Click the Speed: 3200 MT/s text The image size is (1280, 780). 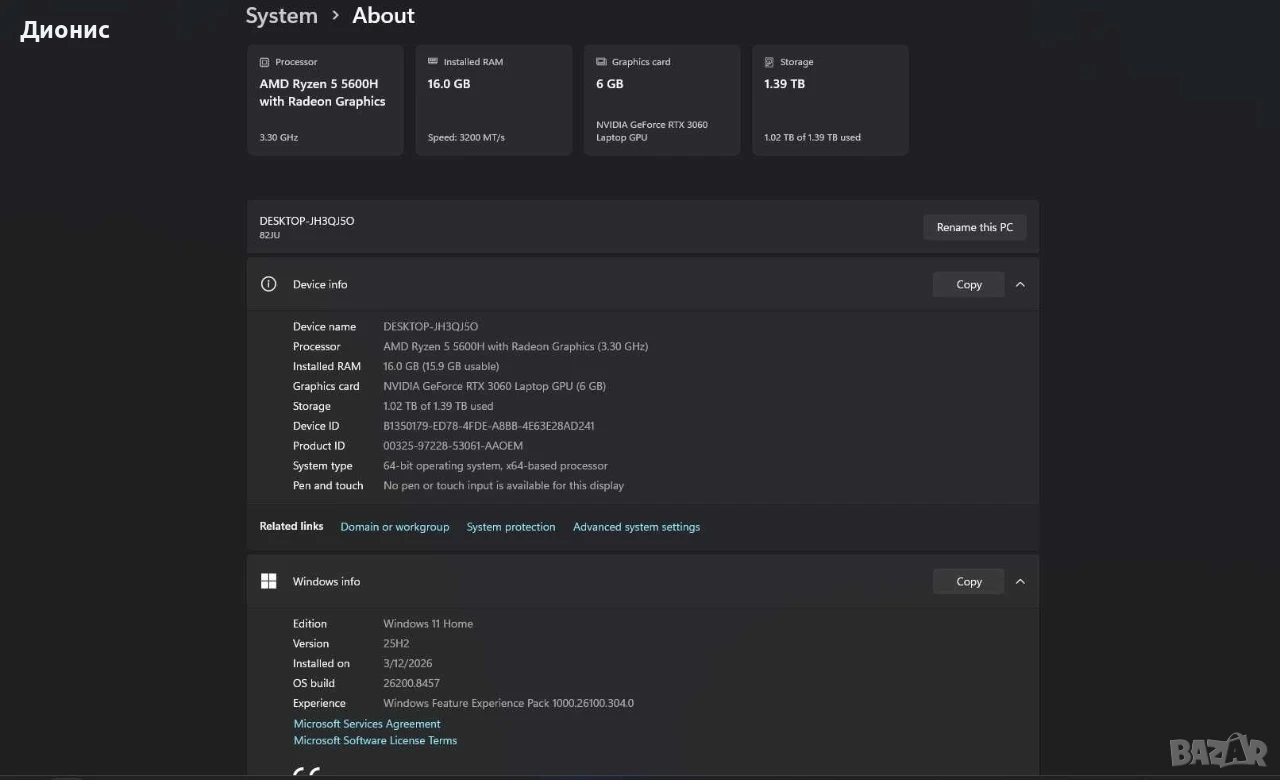[466, 138]
